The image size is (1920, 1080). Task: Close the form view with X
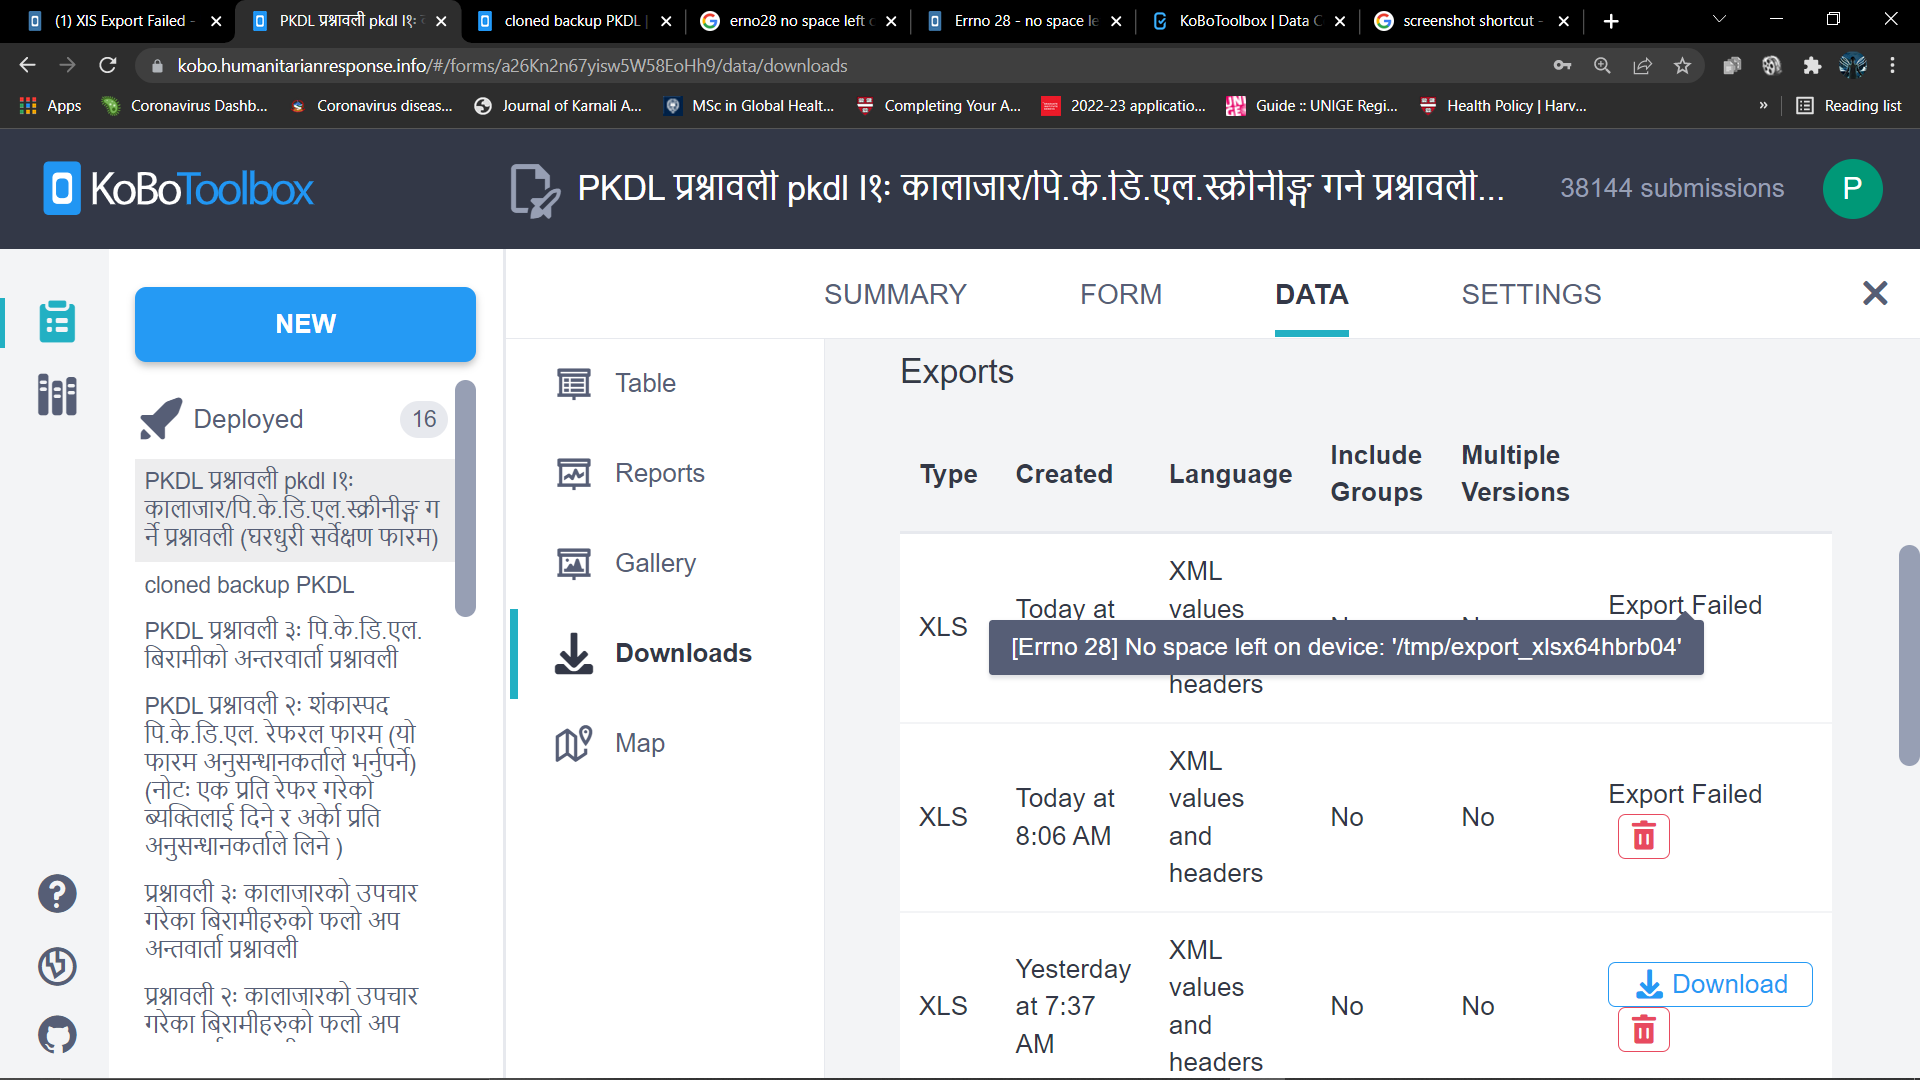coord(1875,293)
